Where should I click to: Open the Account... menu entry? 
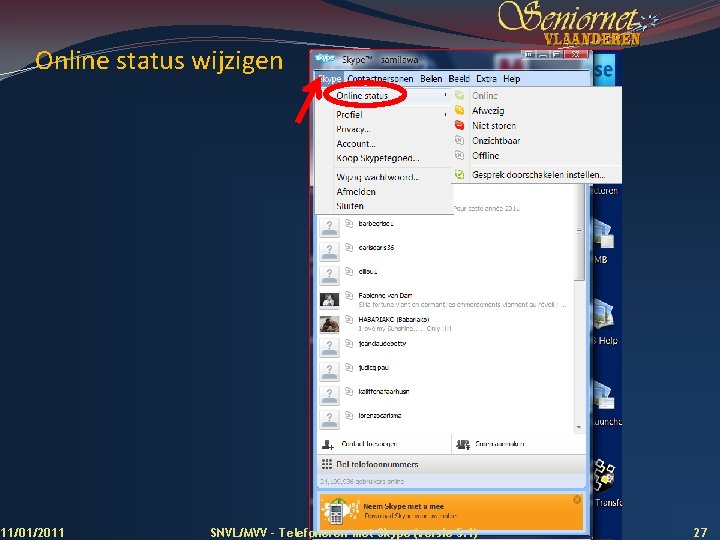coord(356,144)
